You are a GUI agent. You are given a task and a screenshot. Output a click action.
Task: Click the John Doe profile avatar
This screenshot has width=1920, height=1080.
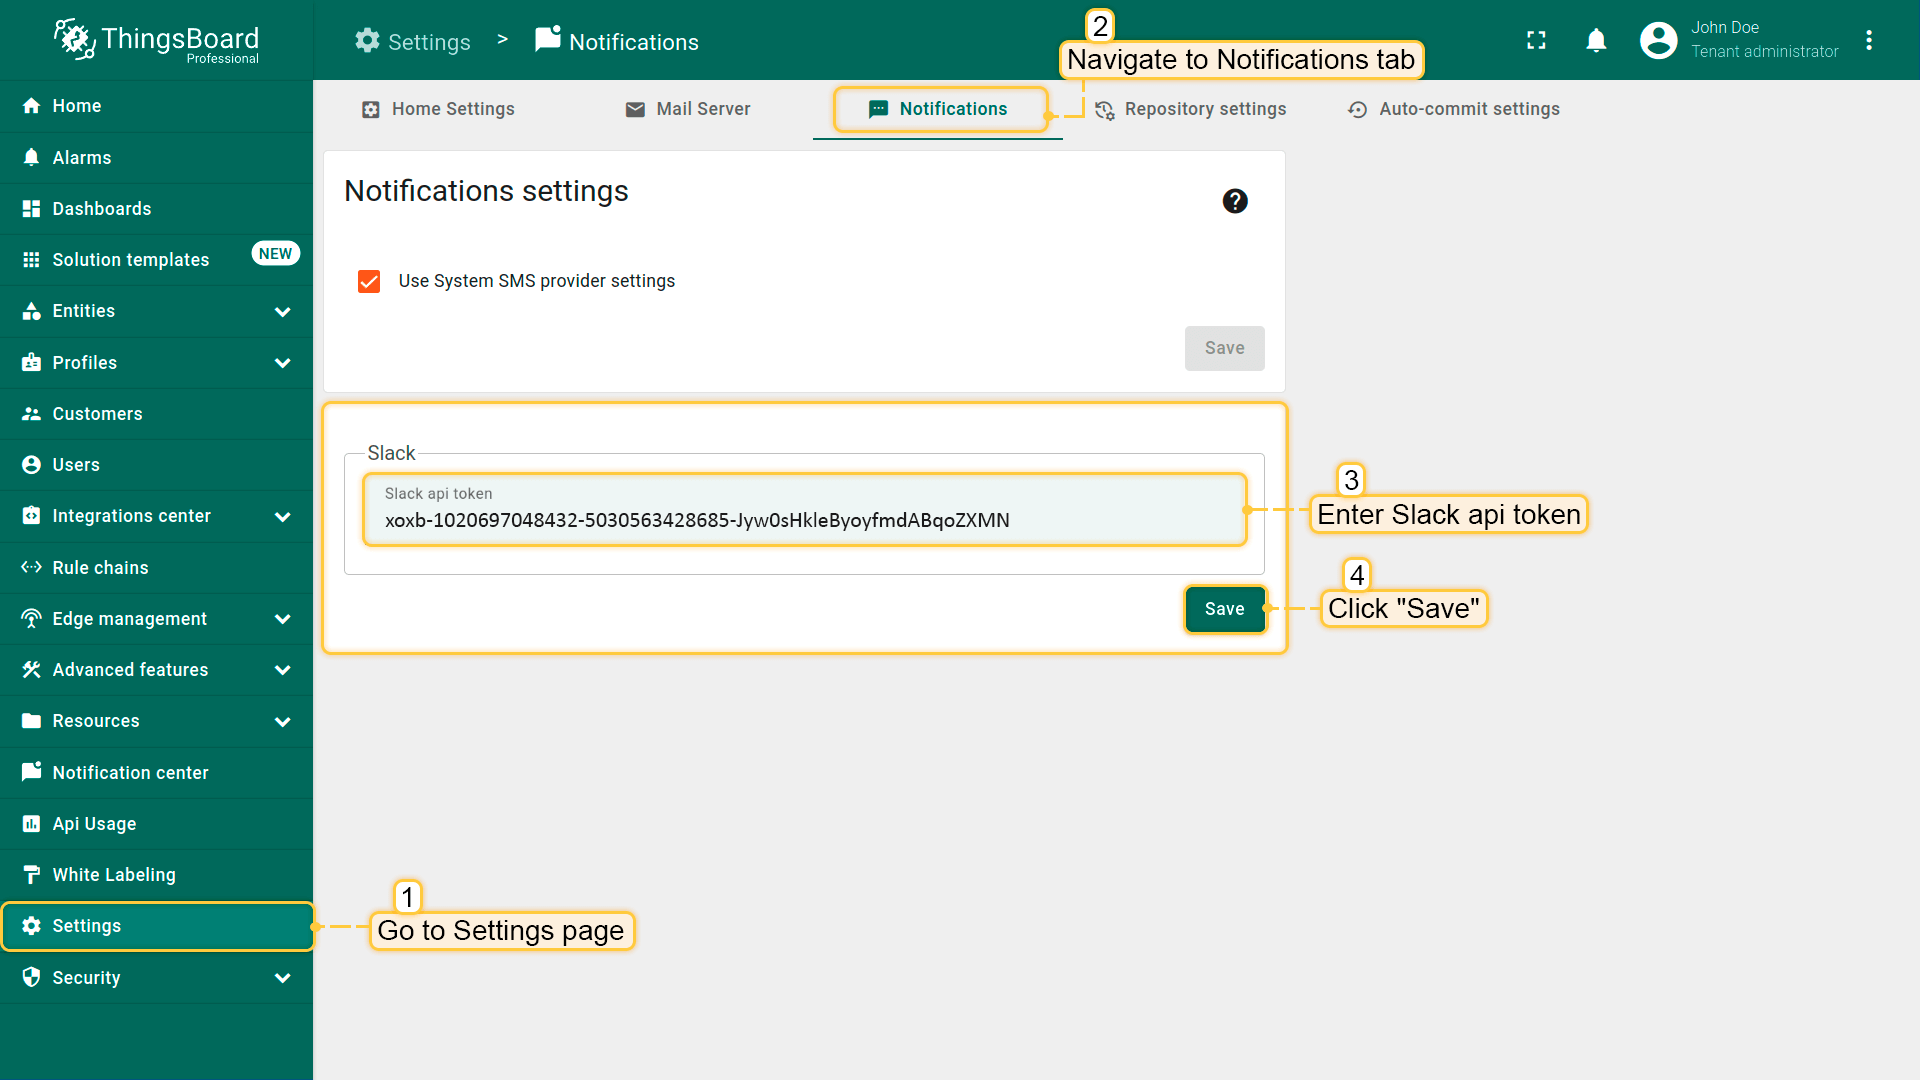(1658, 40)
